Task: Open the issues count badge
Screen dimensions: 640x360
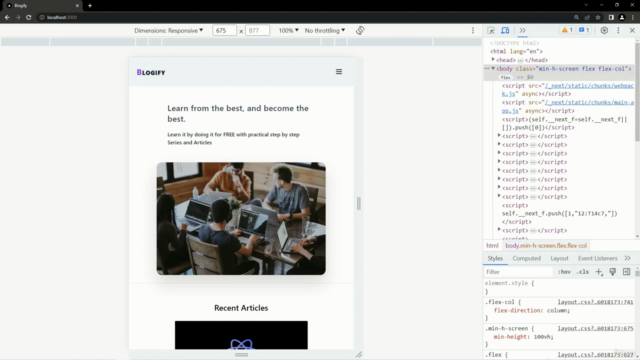Action: pyautogui.click(x=584, y=30)
